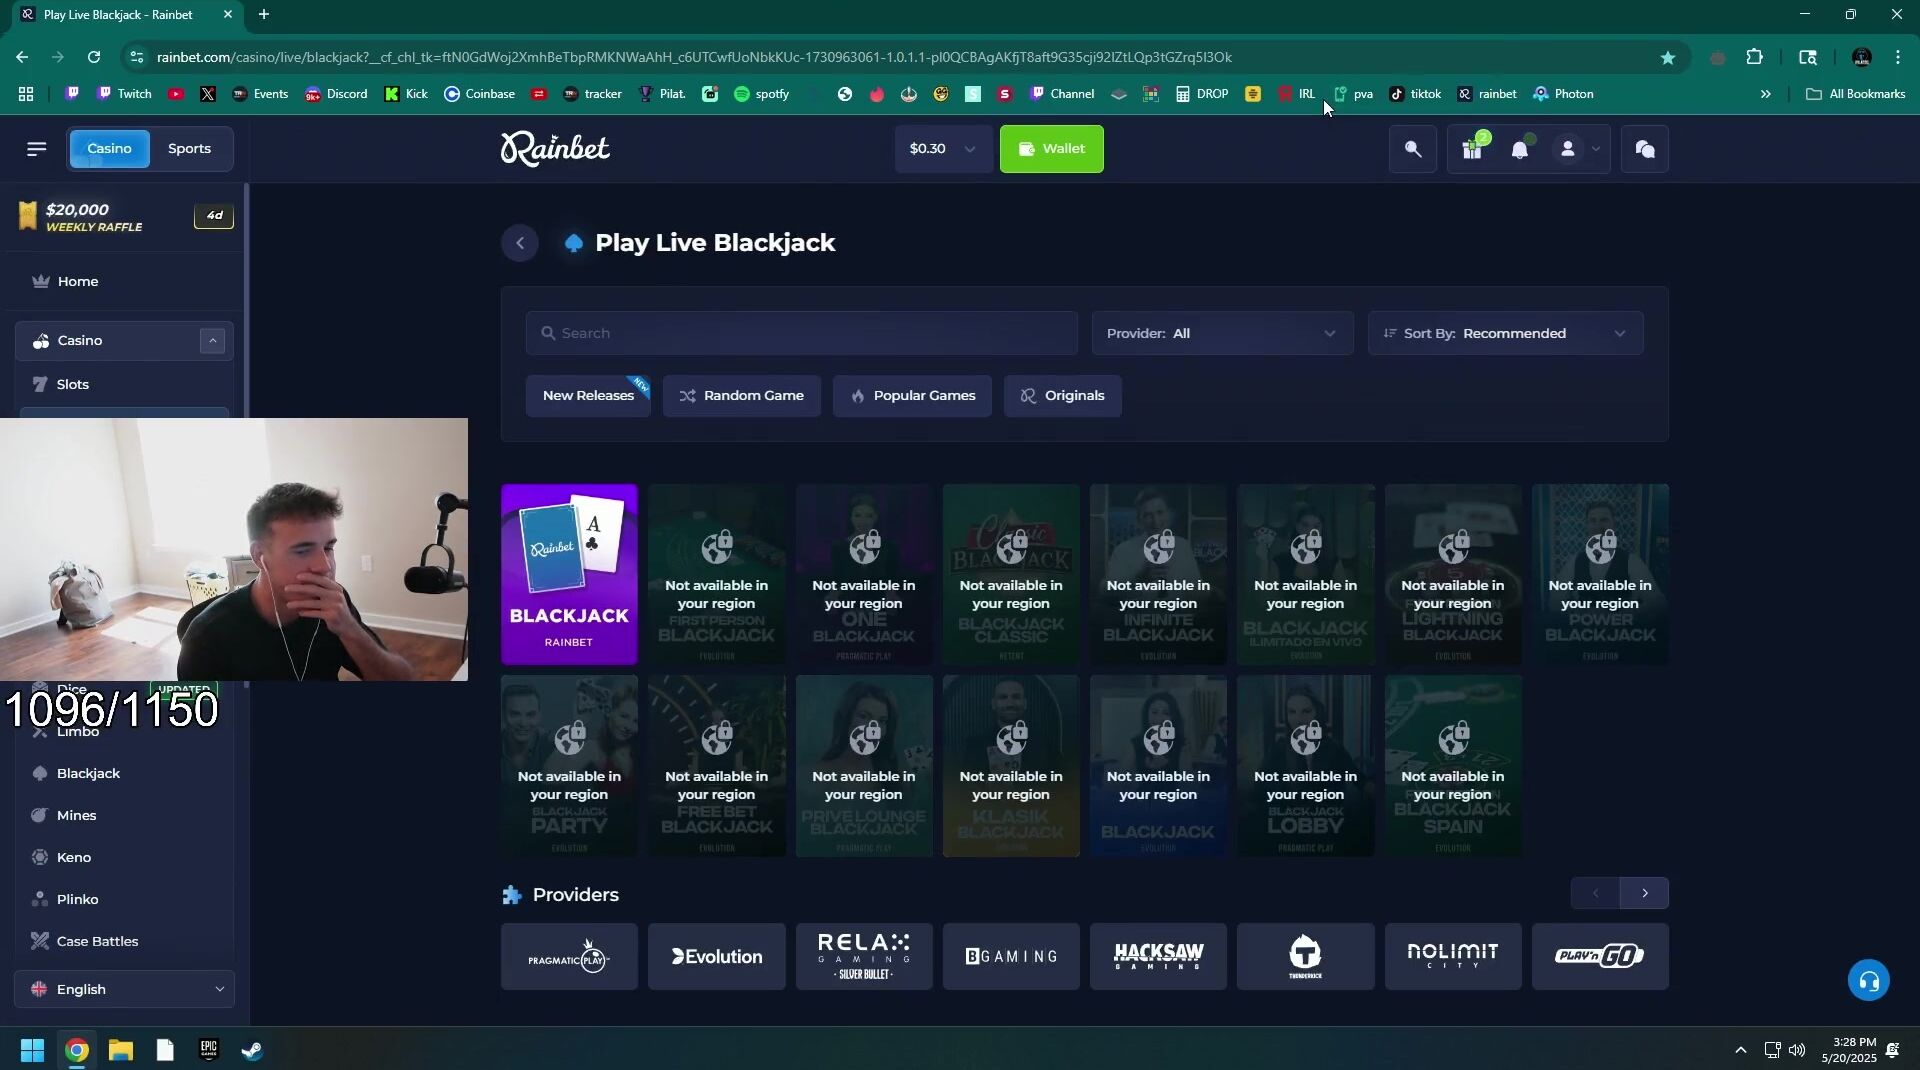The height and width of the screenshot is (1070, 1920).
Task: Open the hamburger sidebar menu
Action: (37, 149)
